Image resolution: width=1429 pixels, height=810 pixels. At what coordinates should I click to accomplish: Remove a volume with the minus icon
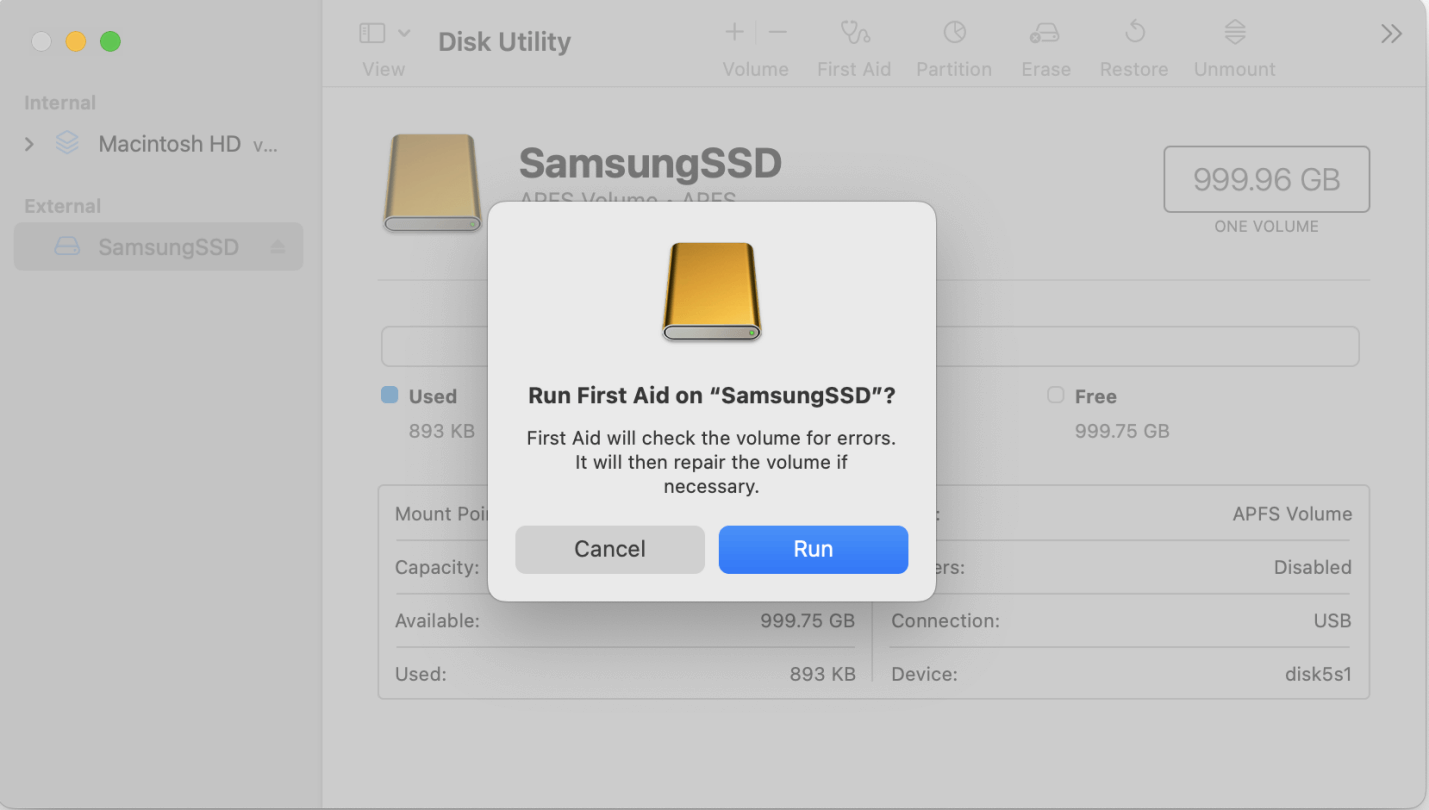777,31
